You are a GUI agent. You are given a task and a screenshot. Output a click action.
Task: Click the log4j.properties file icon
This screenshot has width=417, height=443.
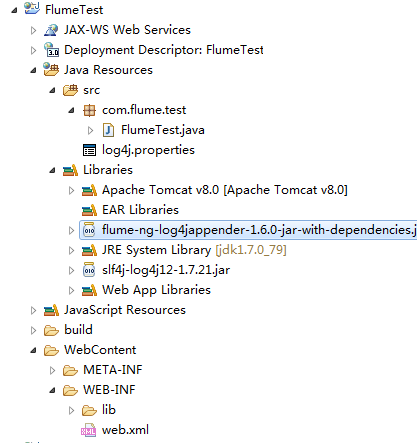click(x=89, y=150)
